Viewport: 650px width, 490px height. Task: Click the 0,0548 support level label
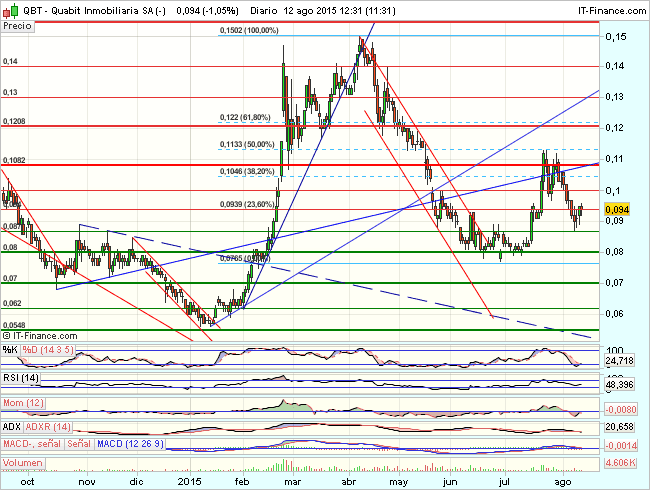click(x=14, y=325)
